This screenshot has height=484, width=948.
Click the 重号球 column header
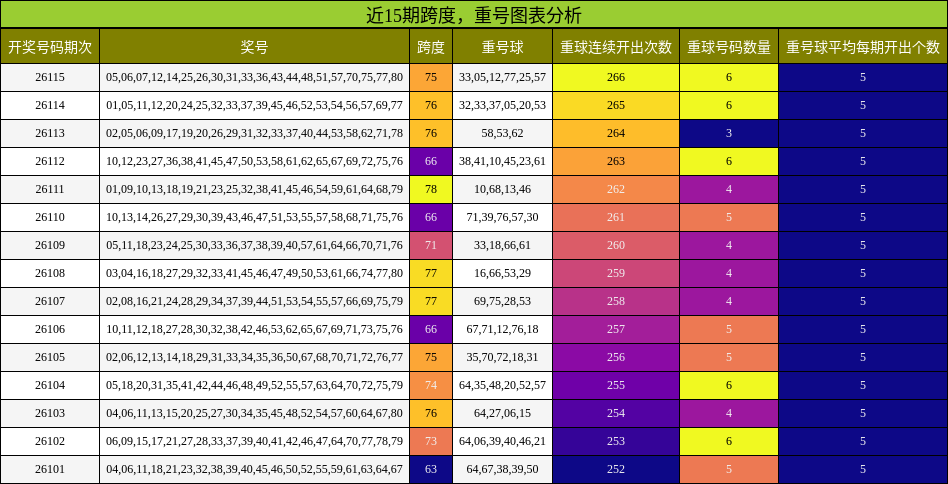click(x=502, y=47)
